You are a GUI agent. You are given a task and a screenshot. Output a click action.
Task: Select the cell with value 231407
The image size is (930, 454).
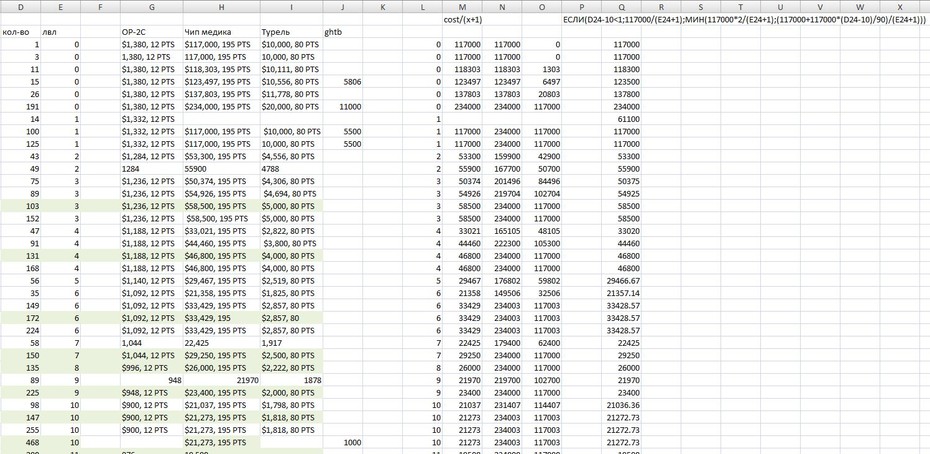502,405
